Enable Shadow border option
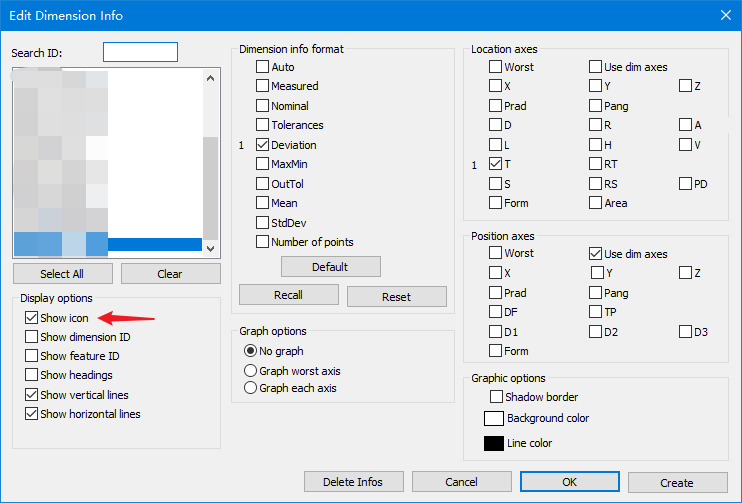Image resolution: width=742 pixels, height=503 pixels. [x=496, y=397]
